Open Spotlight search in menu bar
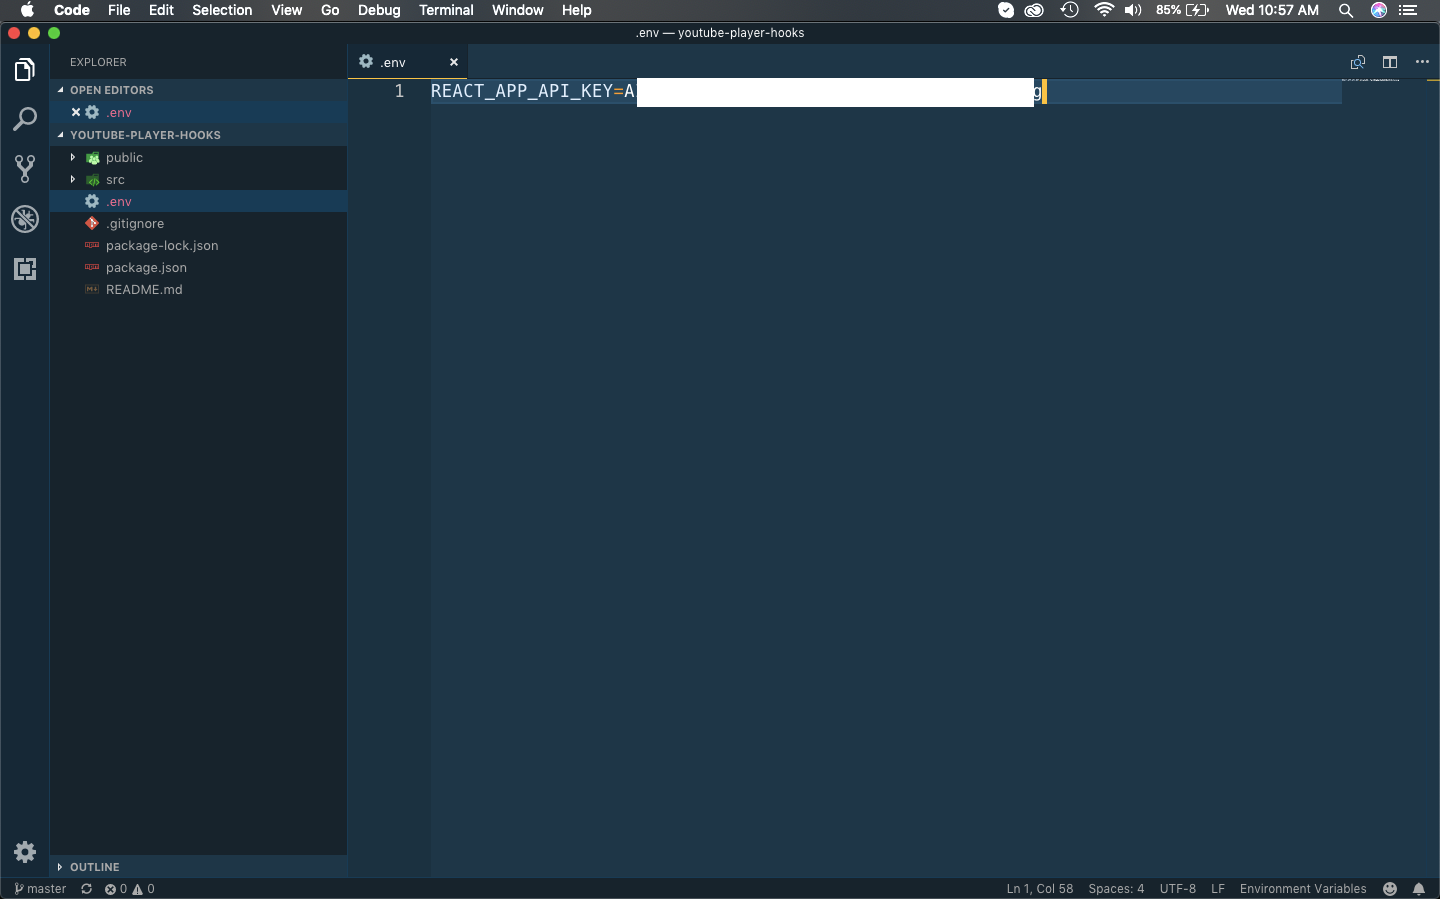 (1346, 10)
